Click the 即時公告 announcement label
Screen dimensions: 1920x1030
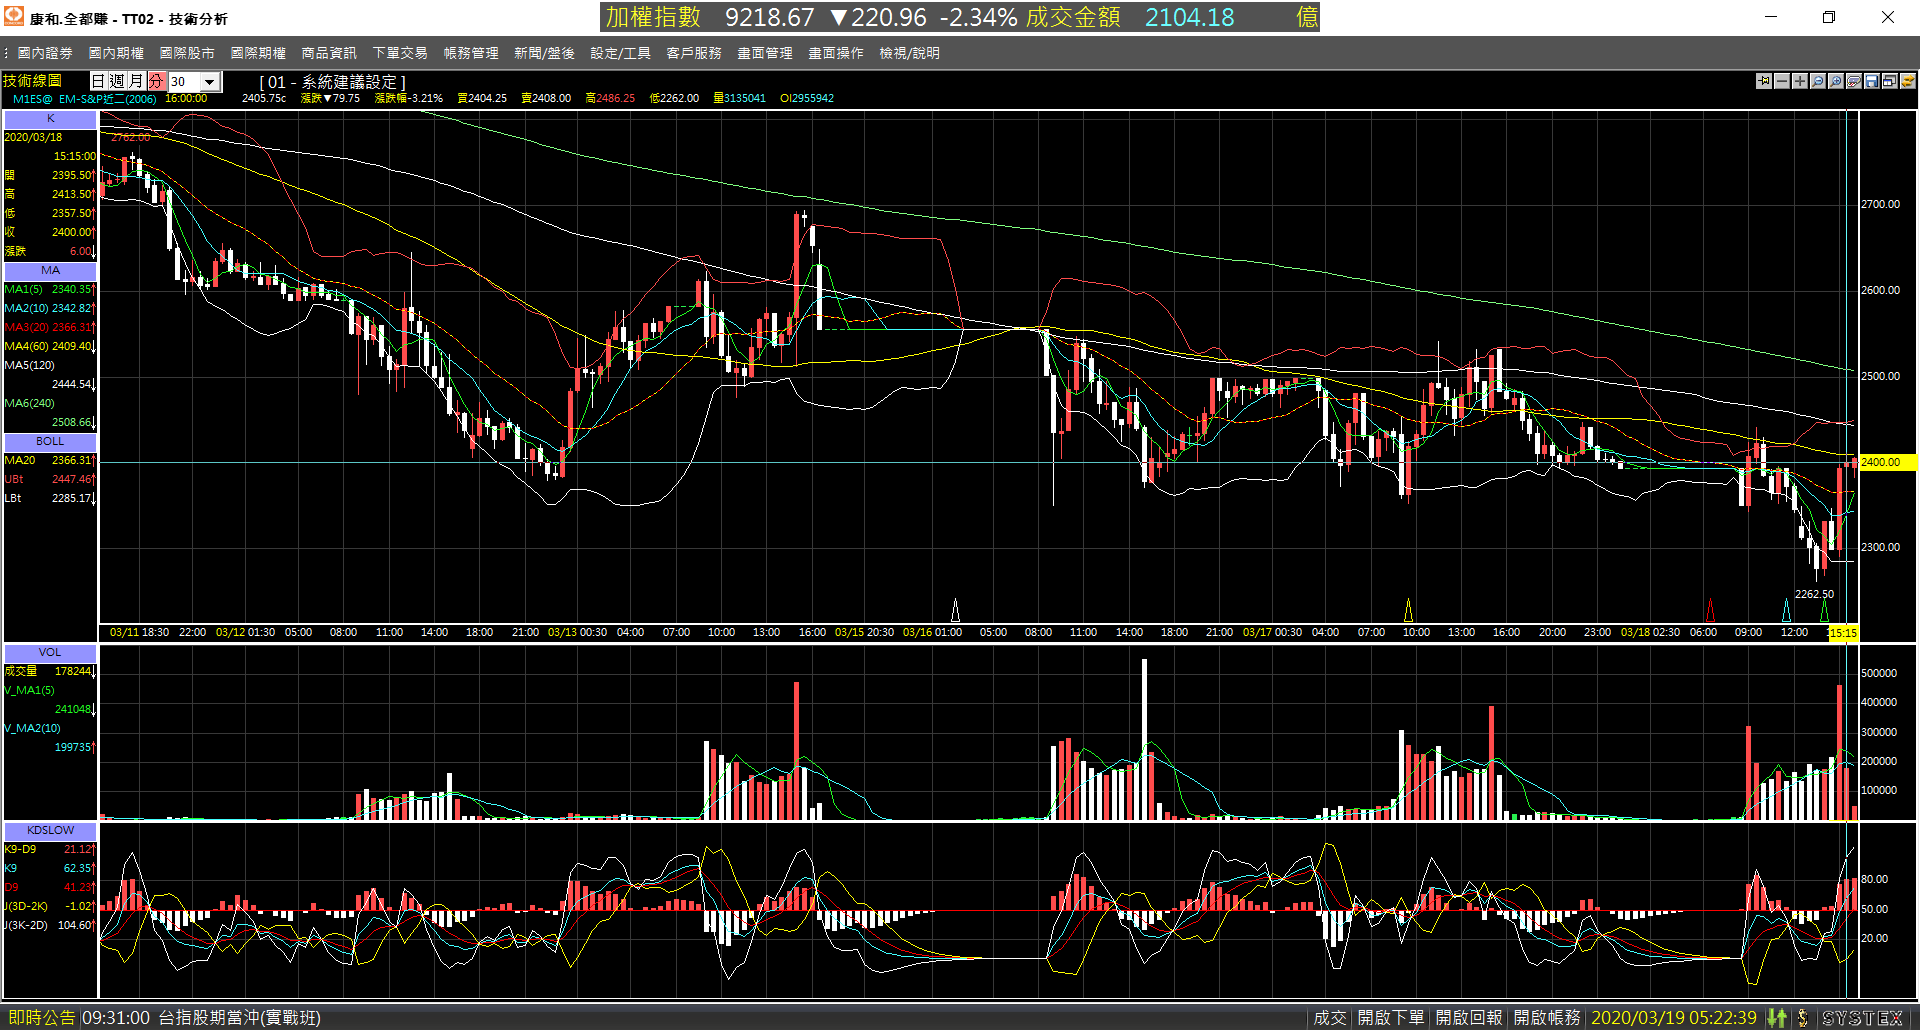[41, 1018]
